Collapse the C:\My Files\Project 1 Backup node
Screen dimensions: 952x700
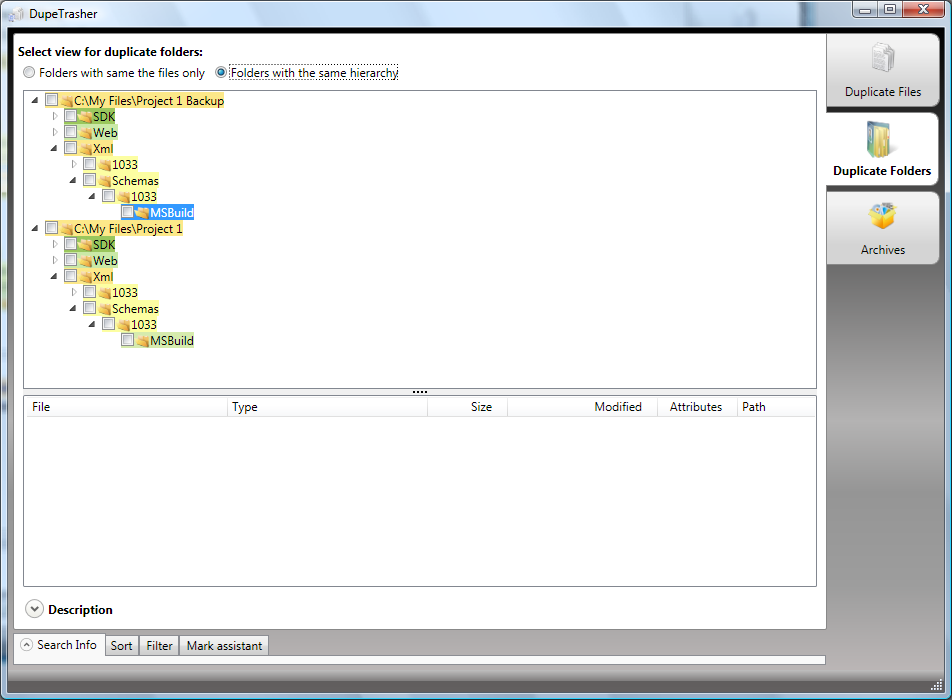pyautogui.click(x=35, y=100)
